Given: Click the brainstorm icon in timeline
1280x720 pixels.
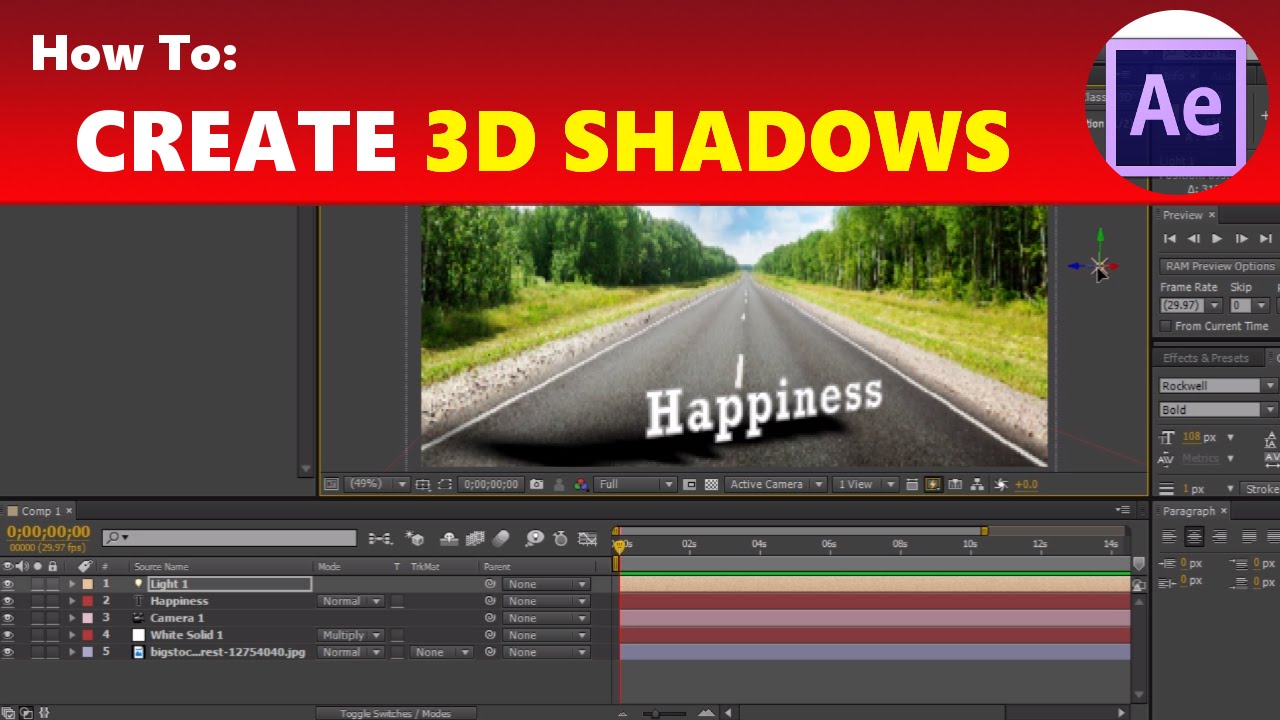Looking at the screenshot, I should click(x=534, y=538).
